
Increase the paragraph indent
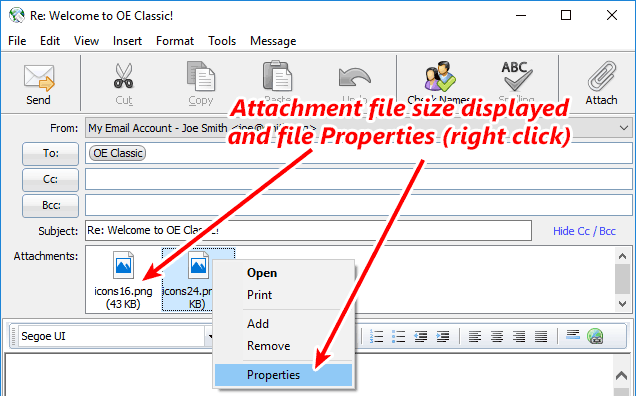point(443,336)
